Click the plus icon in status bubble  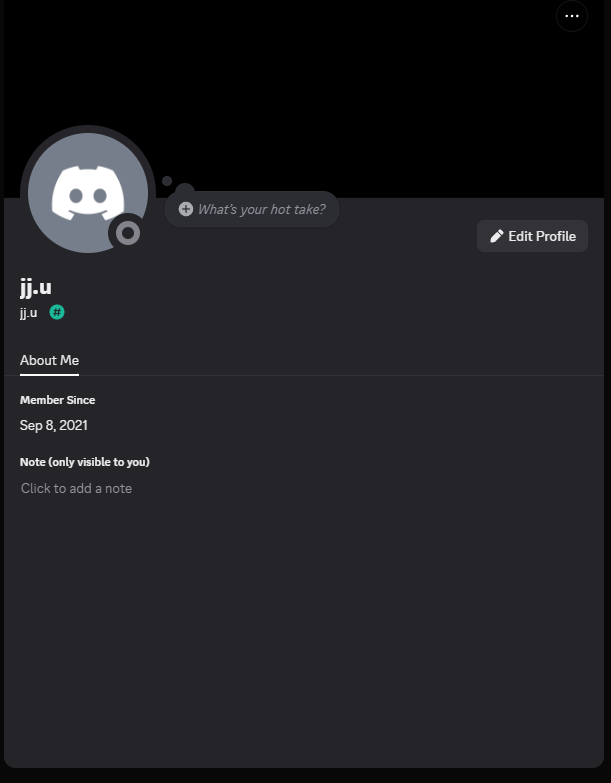click(186, 209)
